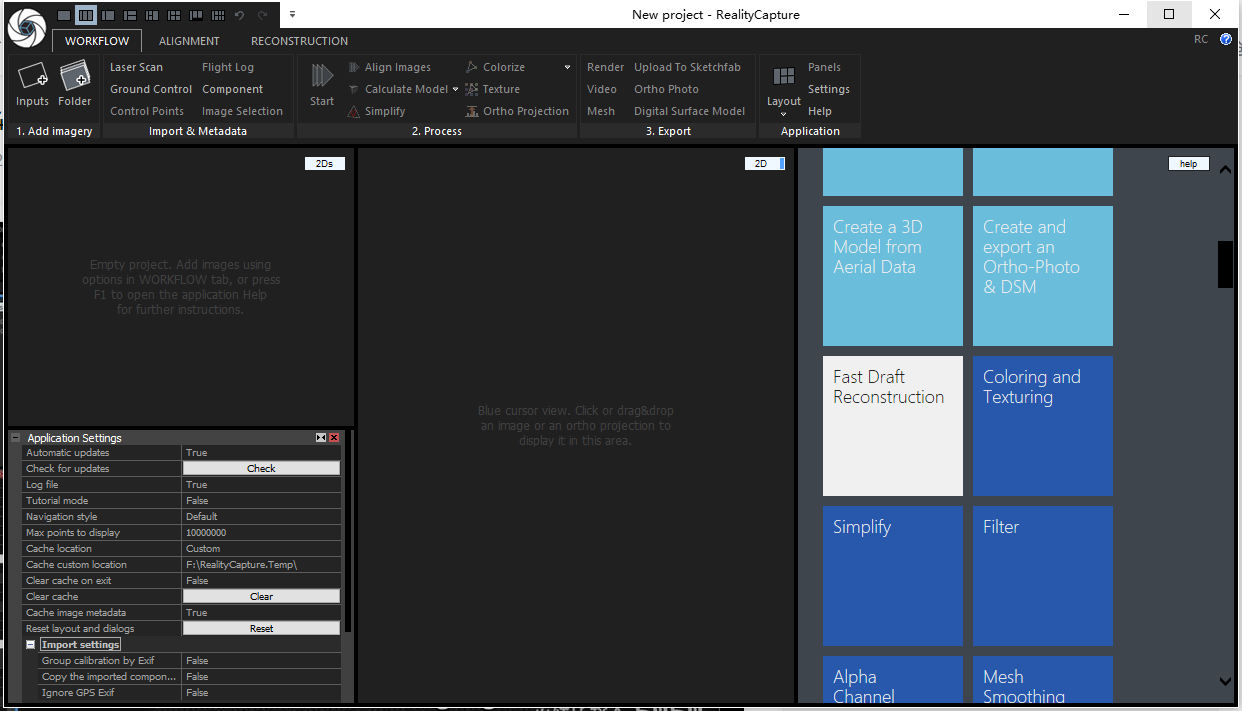Click the RealityCapture logo application button

26,26
